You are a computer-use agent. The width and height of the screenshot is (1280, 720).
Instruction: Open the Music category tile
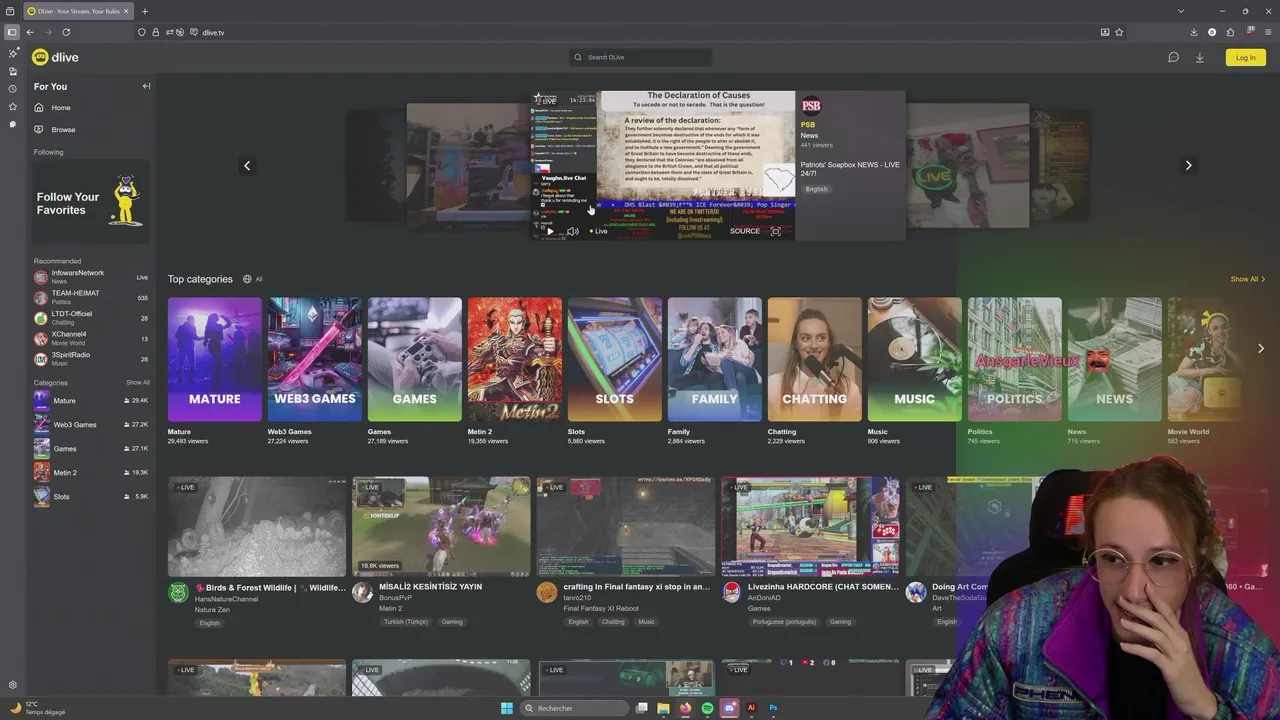click(x=915, y=359)
